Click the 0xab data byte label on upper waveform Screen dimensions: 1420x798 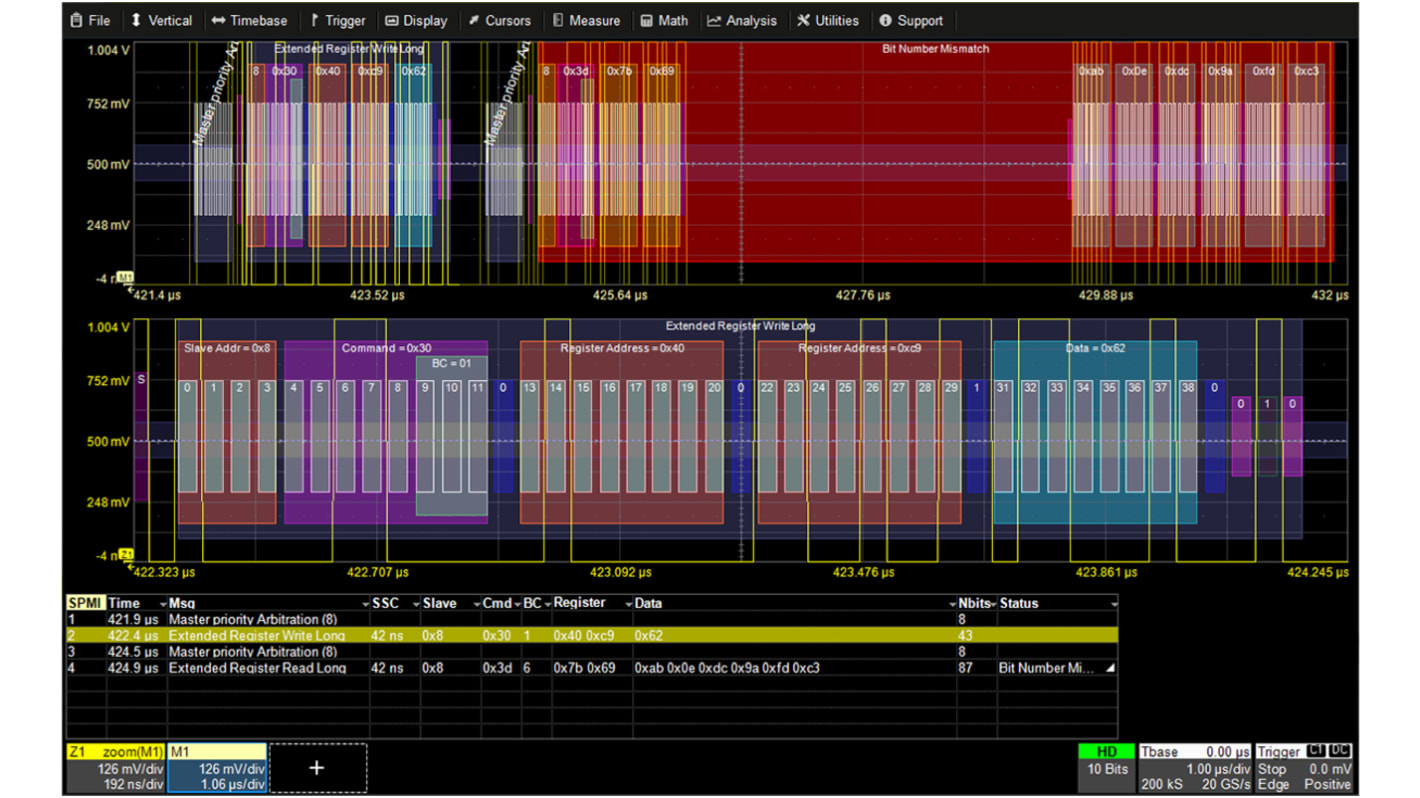(1091, 71)
